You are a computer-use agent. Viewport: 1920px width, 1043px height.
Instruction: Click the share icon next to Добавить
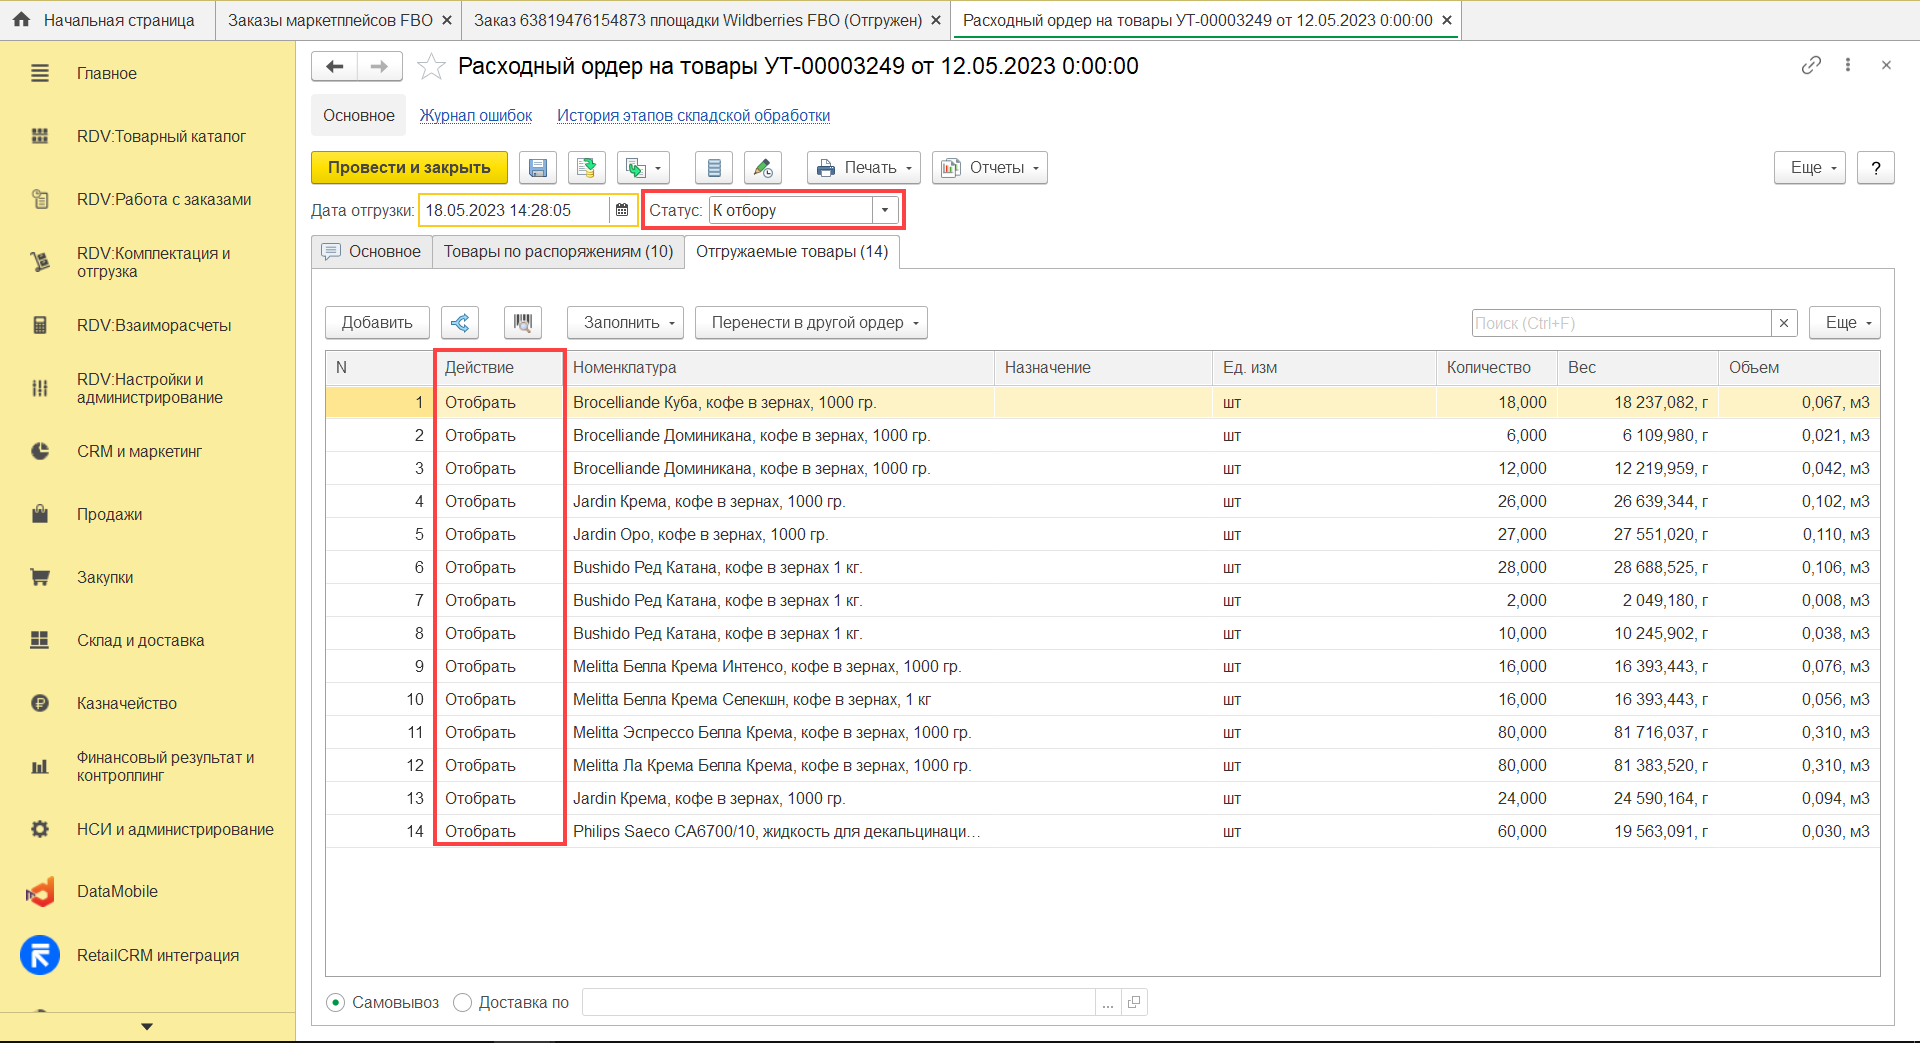[460, 323]
